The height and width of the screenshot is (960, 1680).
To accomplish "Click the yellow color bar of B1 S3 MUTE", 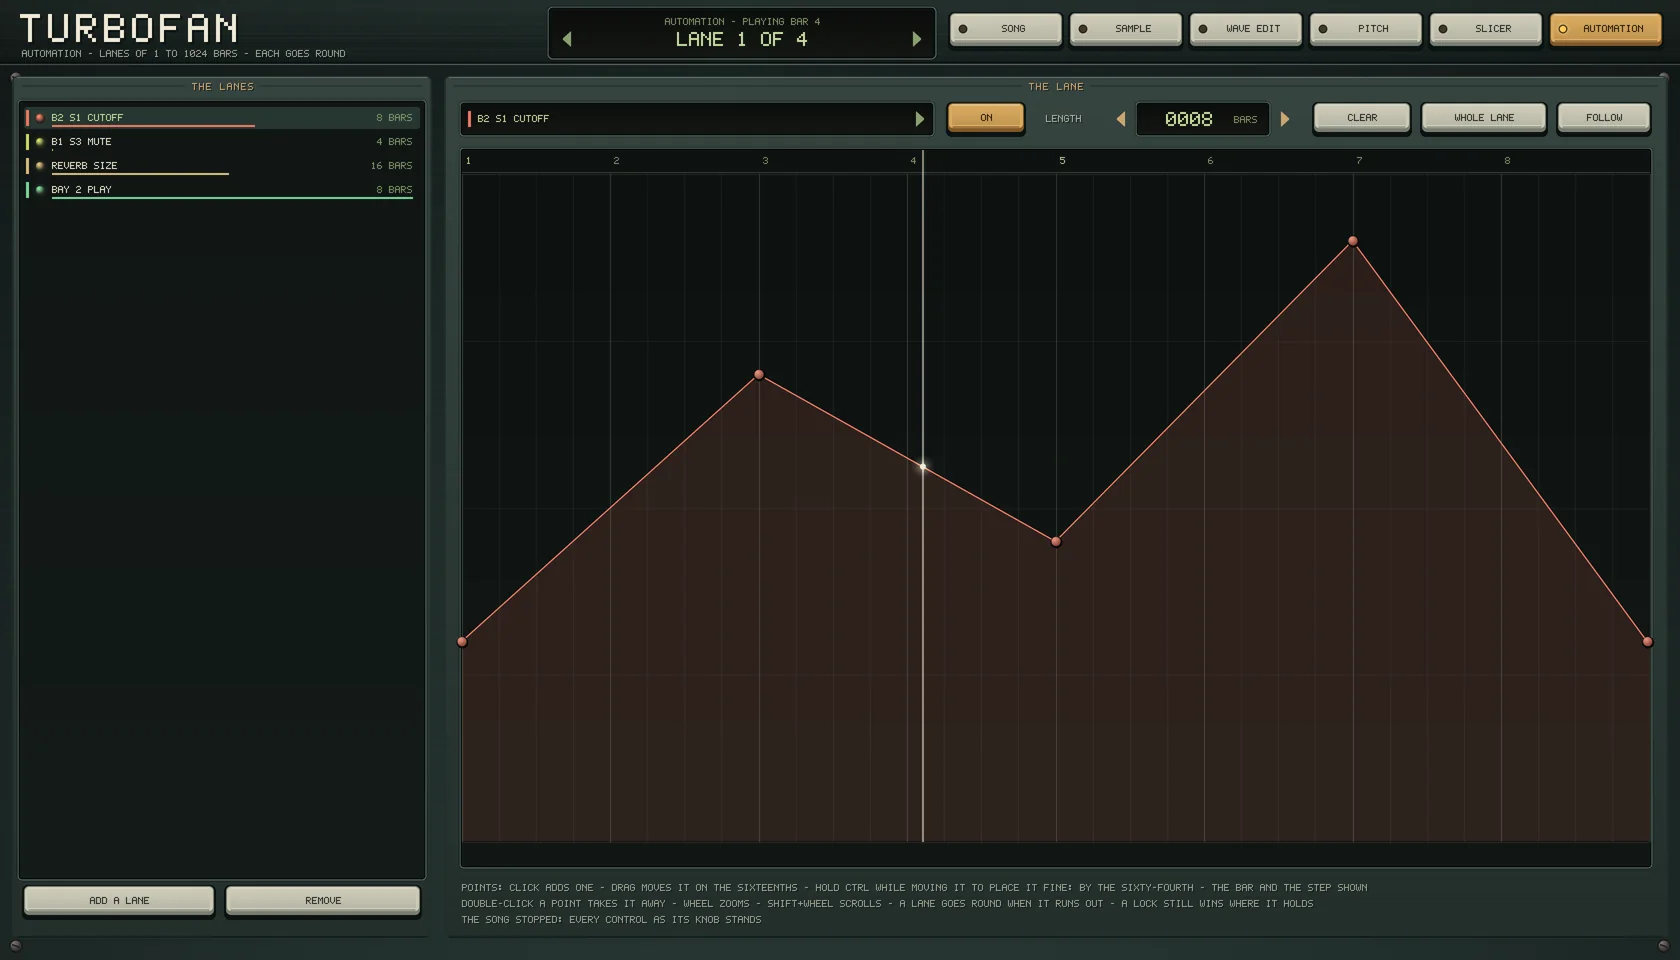I will [27, 142].
